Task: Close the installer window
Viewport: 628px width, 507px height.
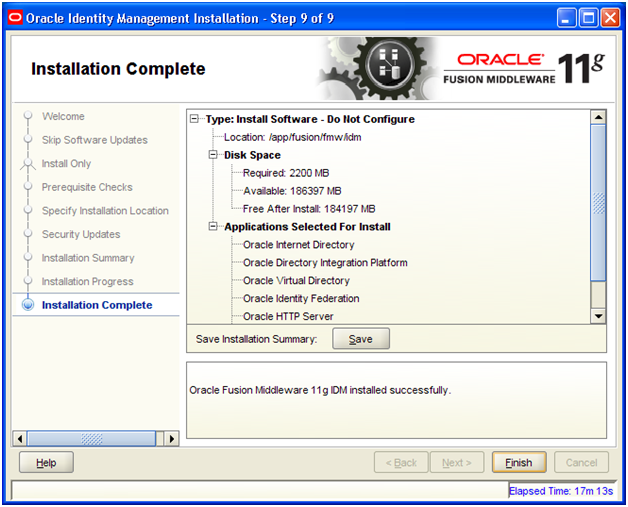Action: (610, 18)
